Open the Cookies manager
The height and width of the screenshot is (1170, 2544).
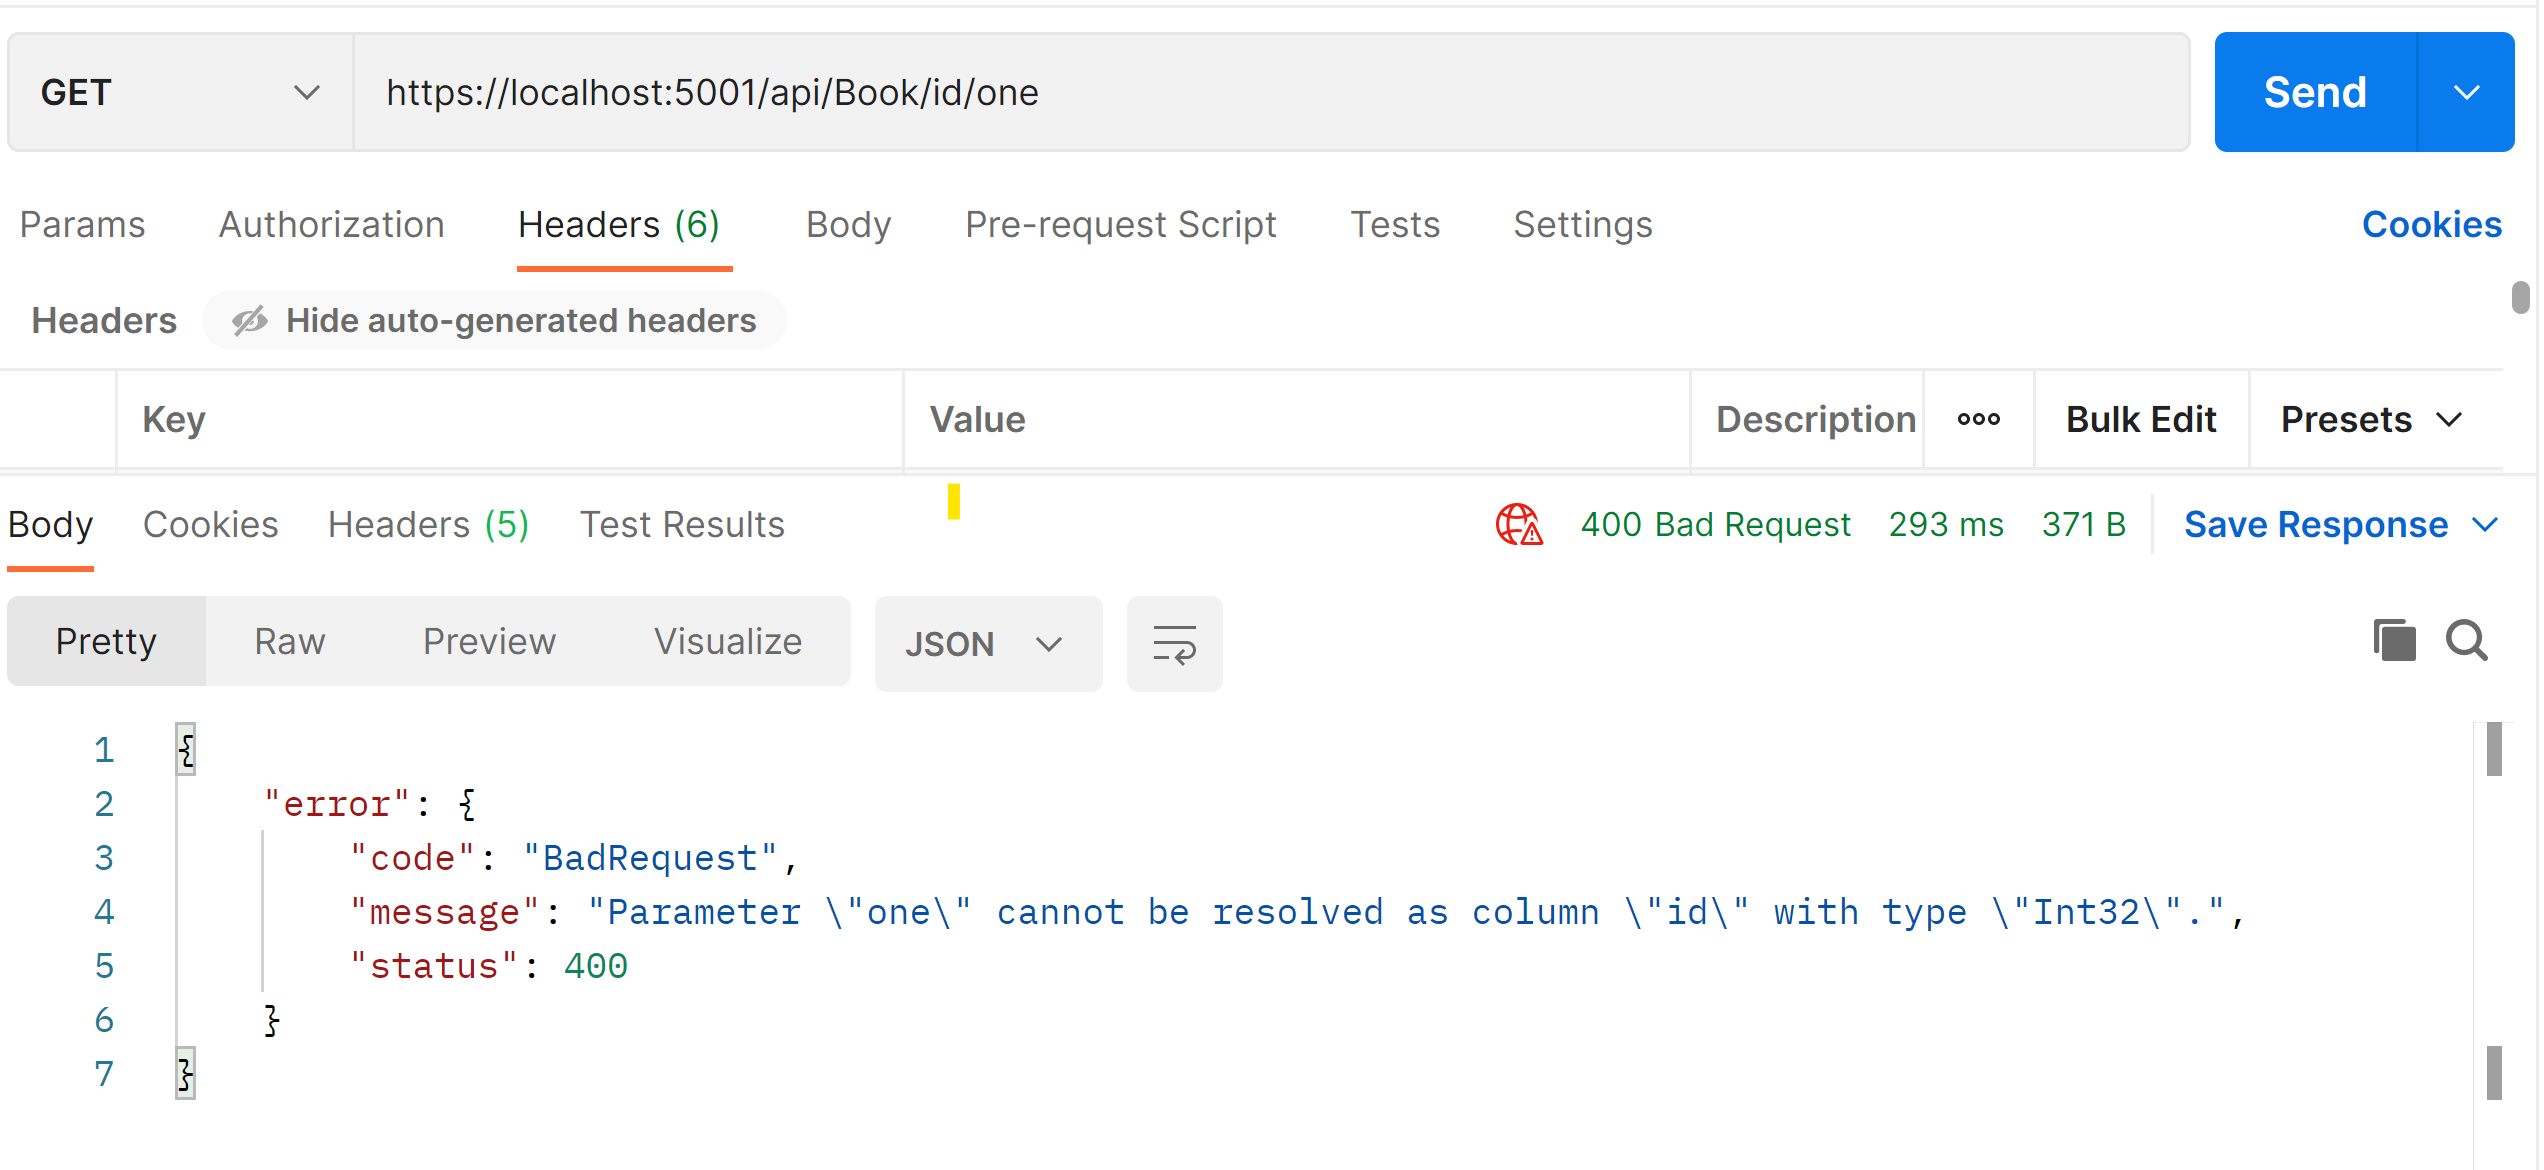(2432, 224)
